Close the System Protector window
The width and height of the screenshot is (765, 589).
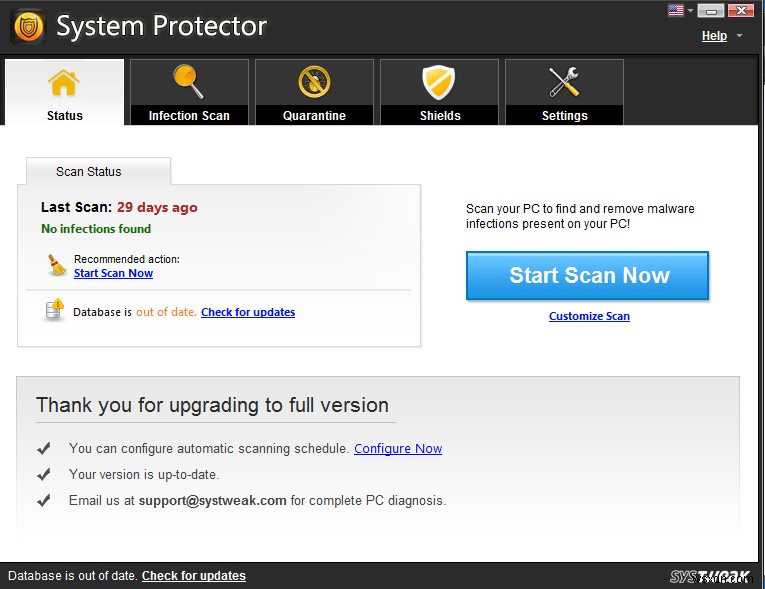click(x=741, y=10)
